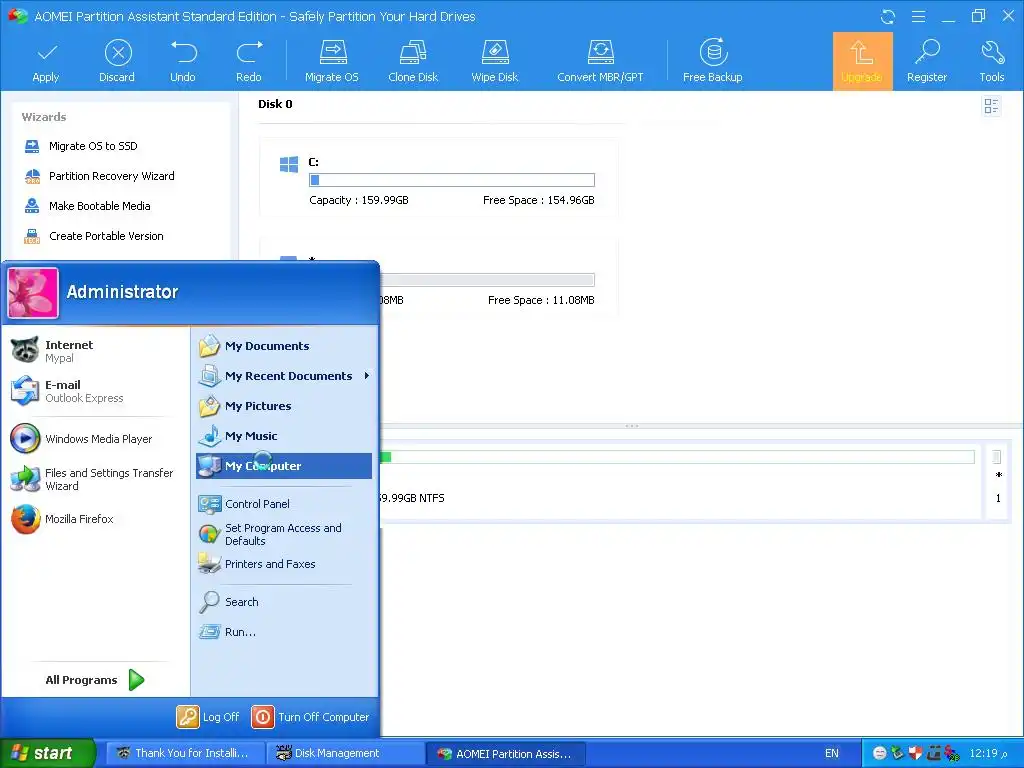Click the red shield tray icon

(x=916, y=754)
